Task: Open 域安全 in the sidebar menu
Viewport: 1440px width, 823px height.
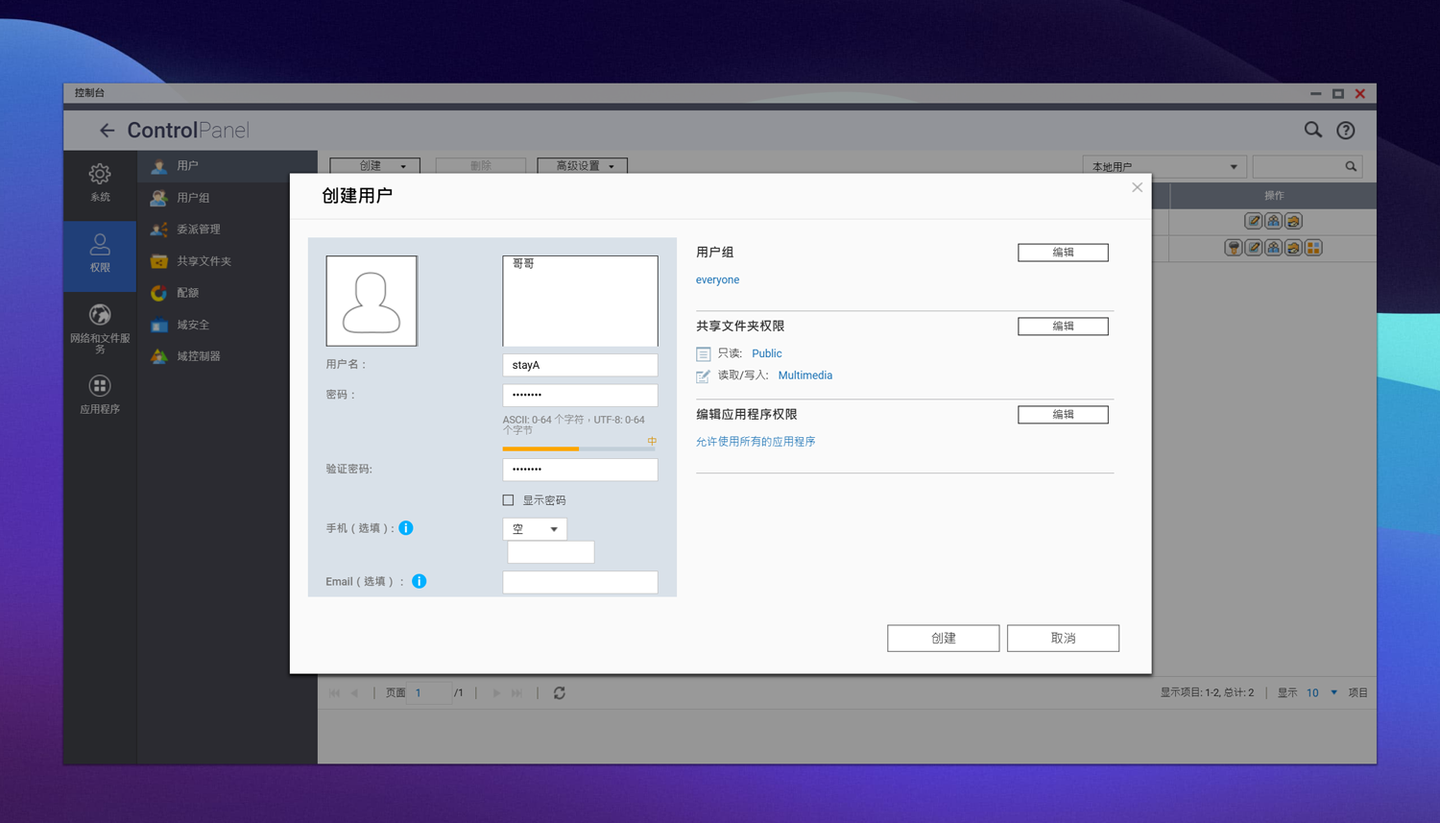Action: click(x=227, y=325)
